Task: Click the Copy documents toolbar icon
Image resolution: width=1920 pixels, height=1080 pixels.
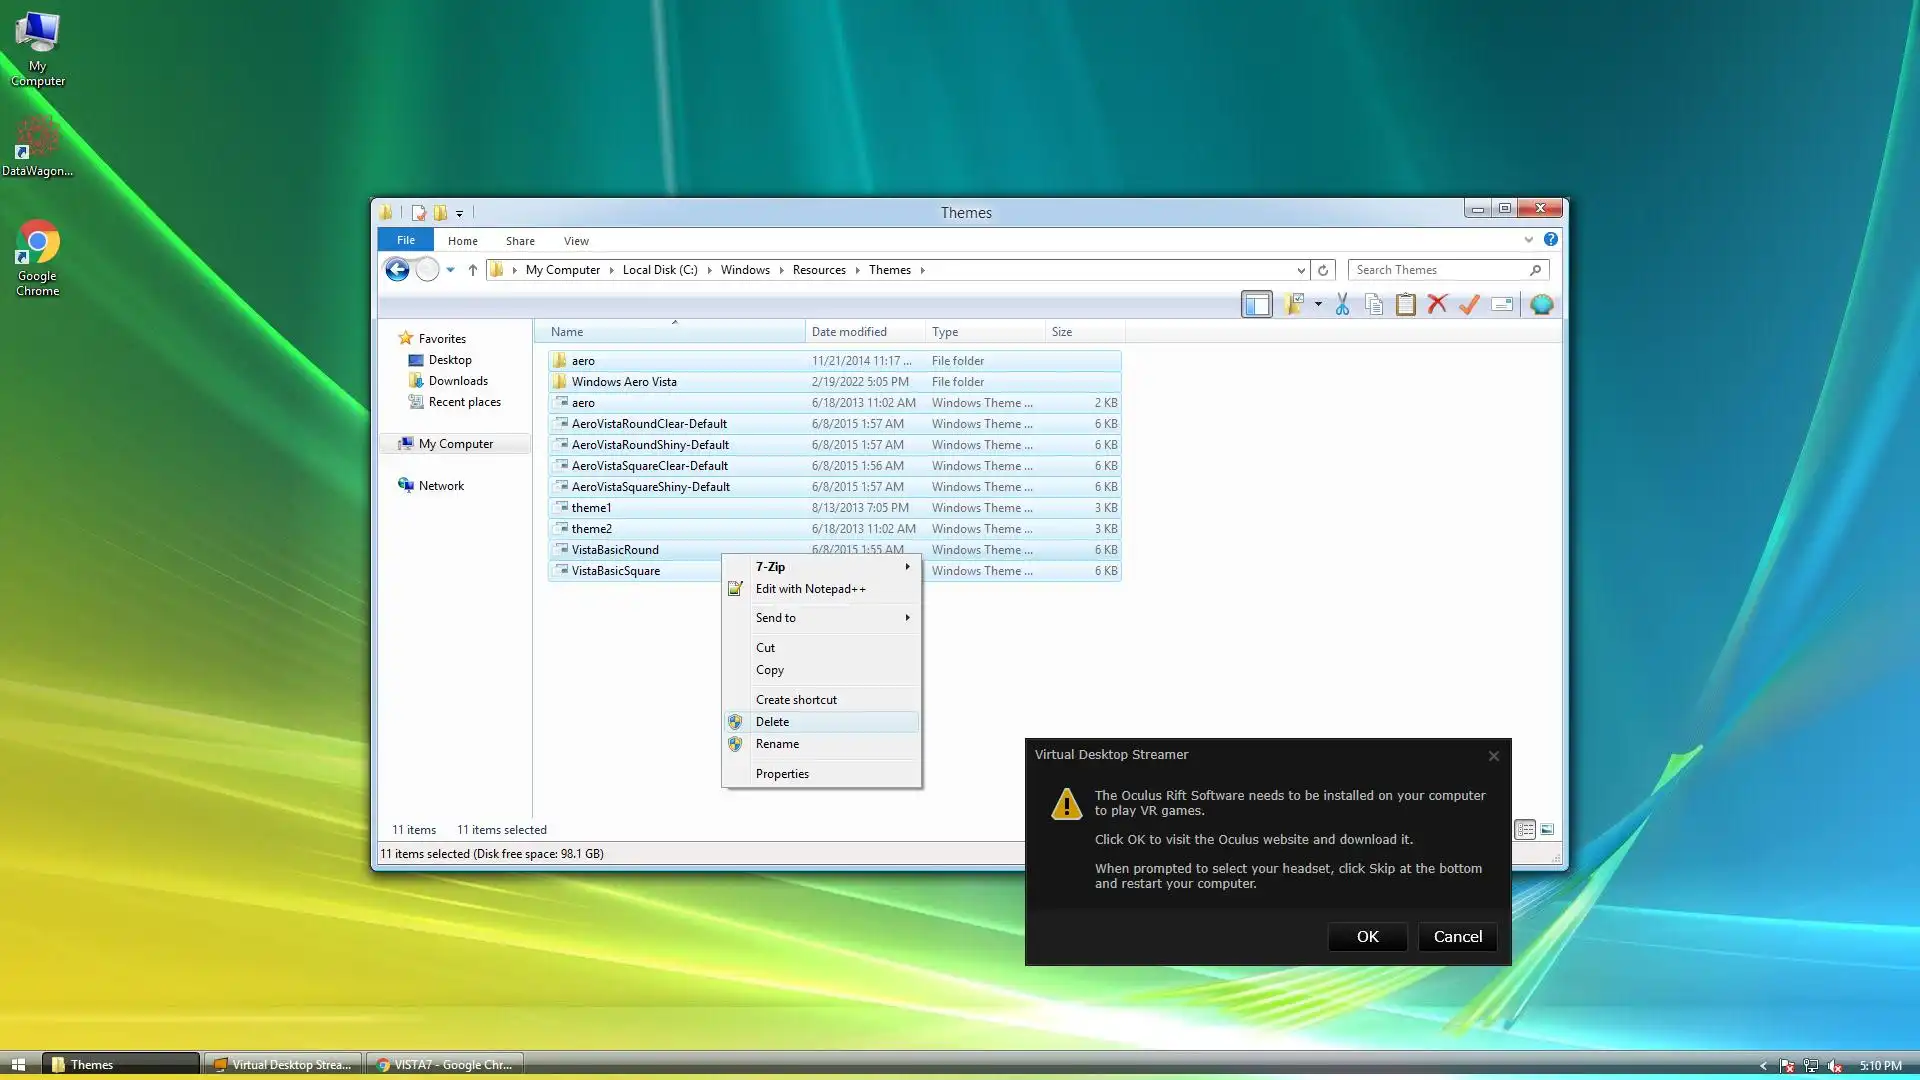Action: pos(1374,305)
